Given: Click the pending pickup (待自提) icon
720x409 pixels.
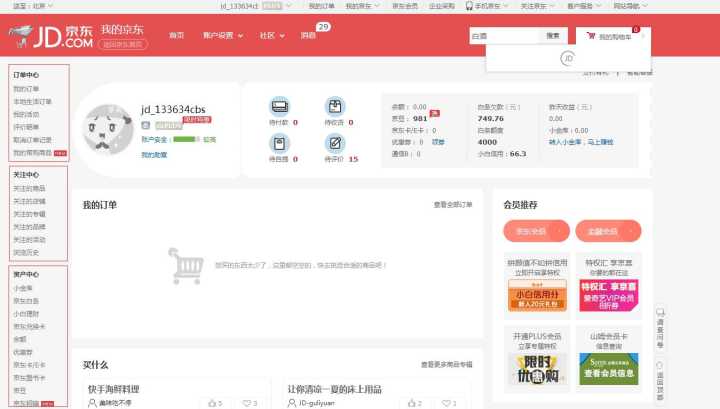Looking at the screenshot, I should point(280,143).
